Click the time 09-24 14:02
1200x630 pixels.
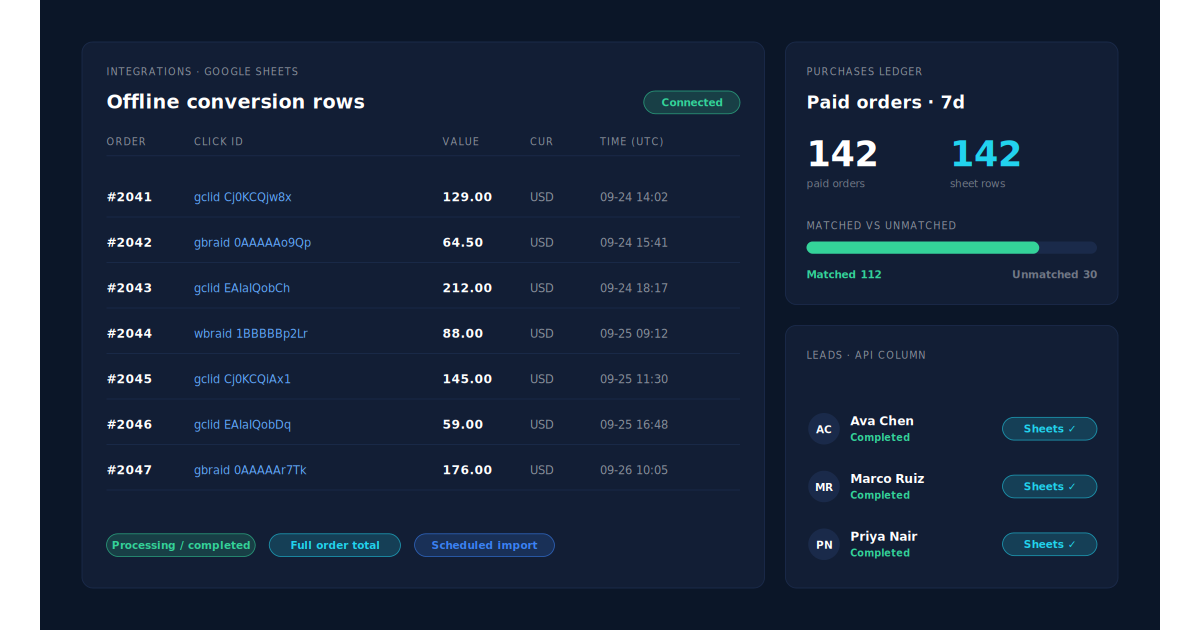634,197
